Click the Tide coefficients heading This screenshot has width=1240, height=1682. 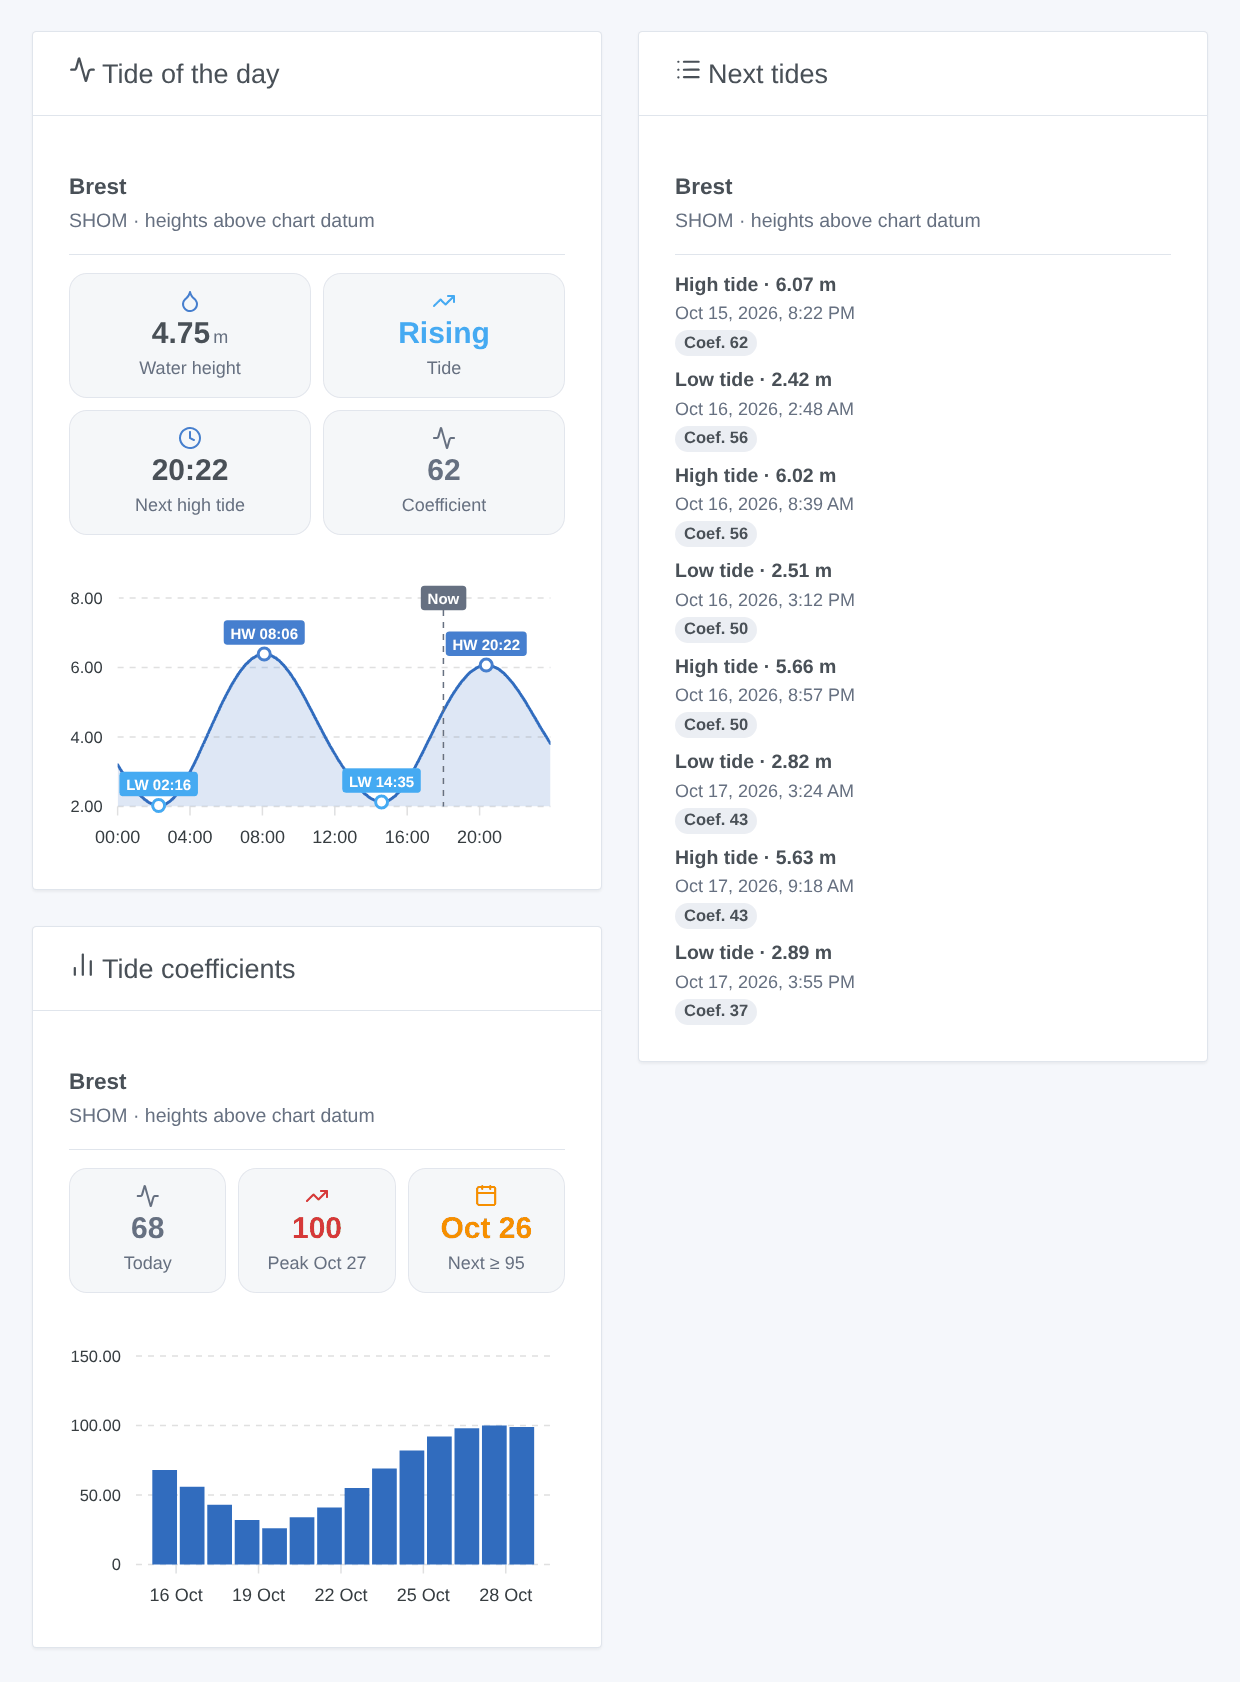coord(199,969)
